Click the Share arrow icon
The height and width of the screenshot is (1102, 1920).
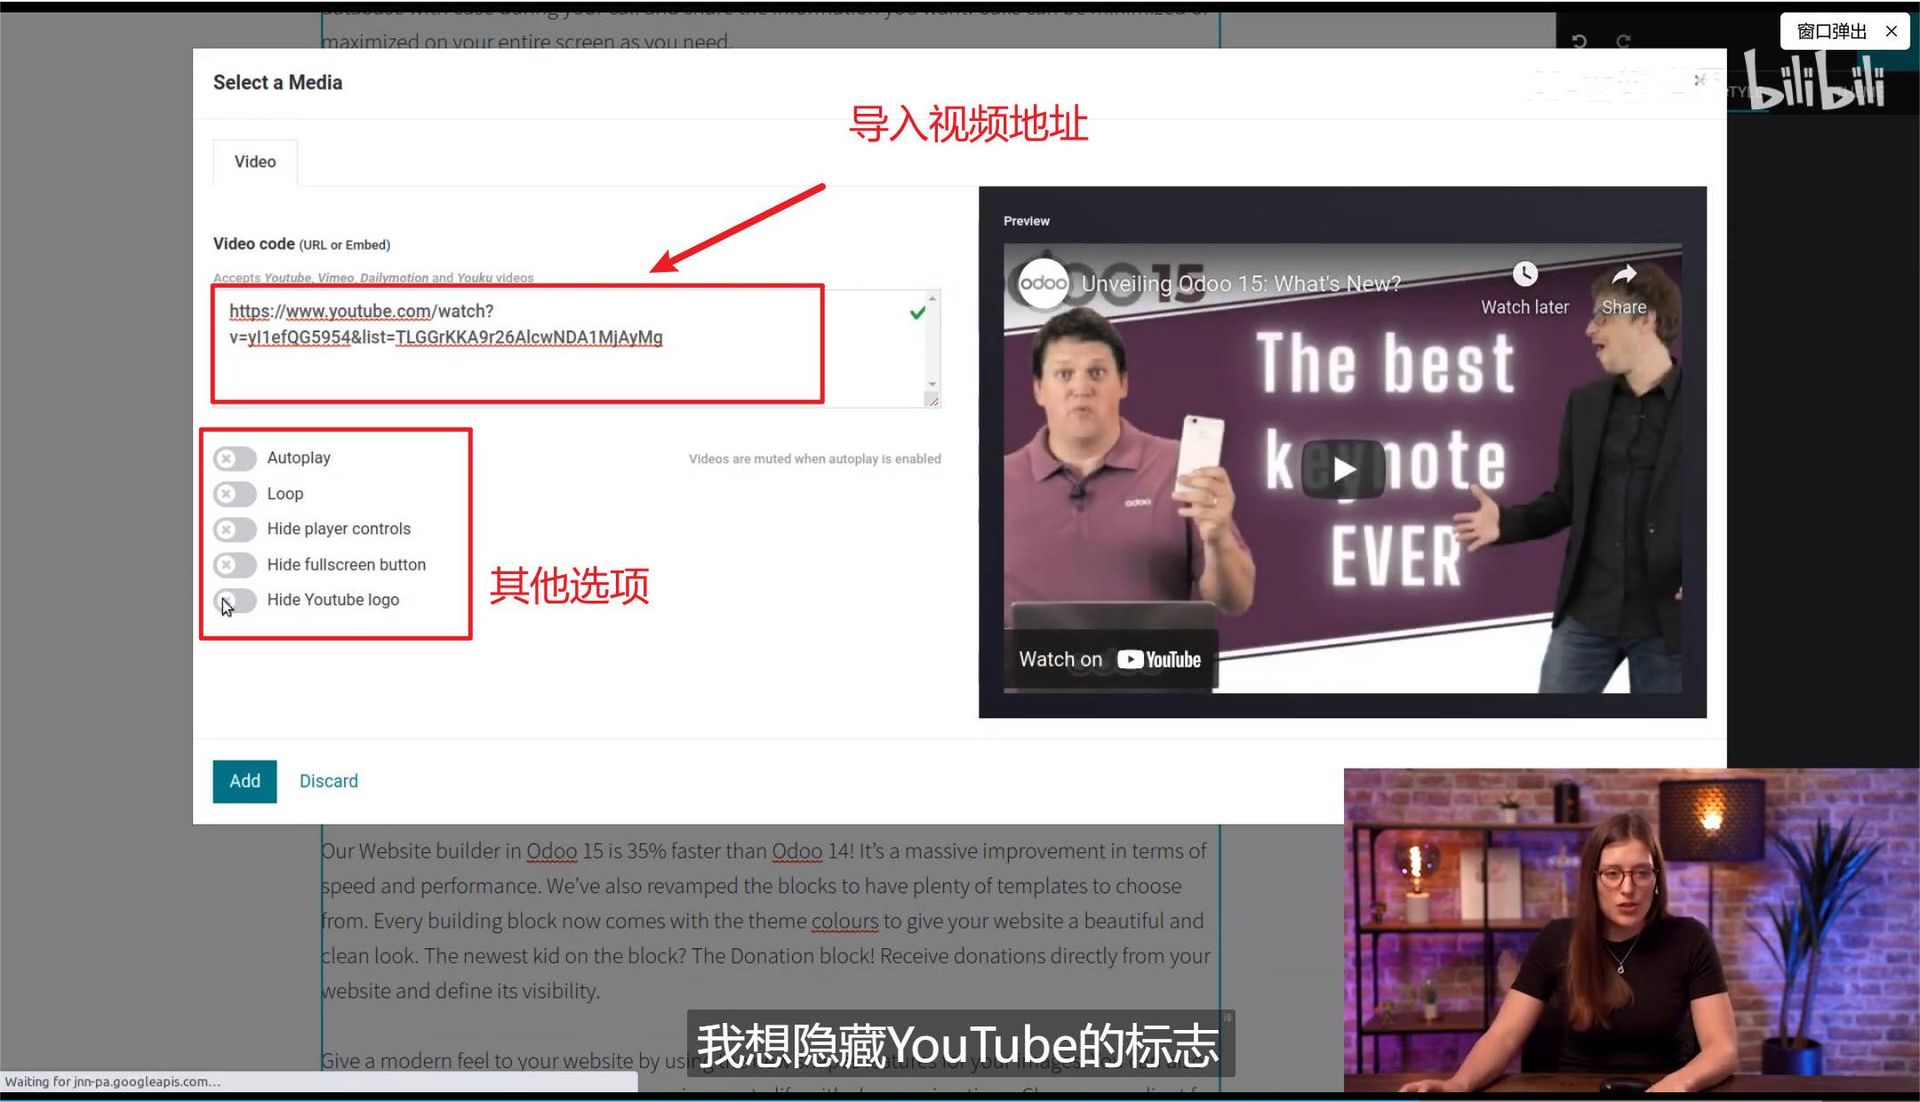pyautogui.click(x=1624, y=274)
